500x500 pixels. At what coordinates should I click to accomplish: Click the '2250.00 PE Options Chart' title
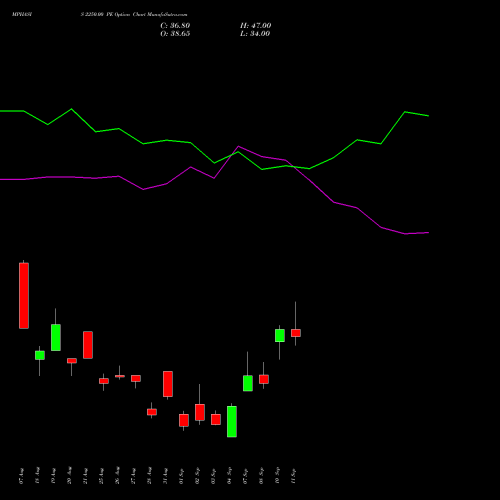point(114,15)
